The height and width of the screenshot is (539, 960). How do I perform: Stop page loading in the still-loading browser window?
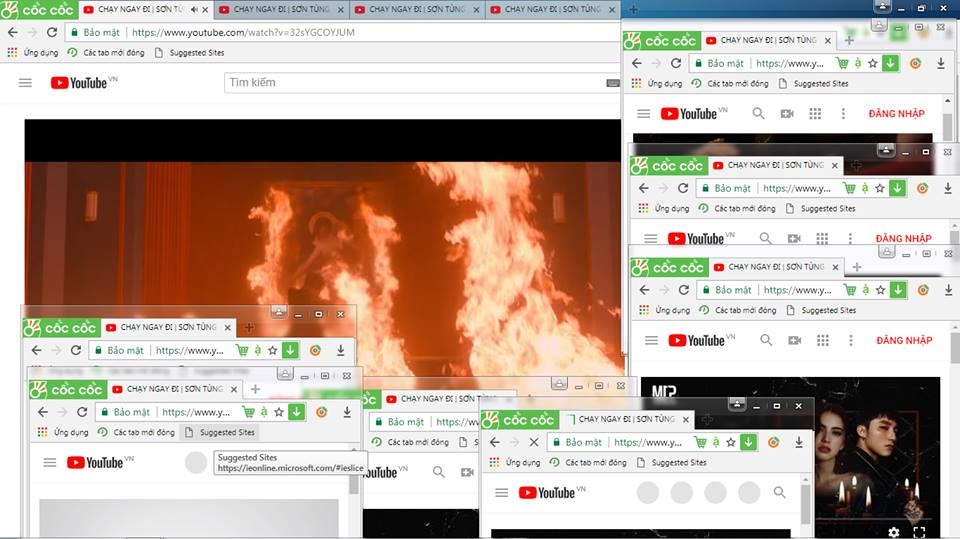[533, 442]
